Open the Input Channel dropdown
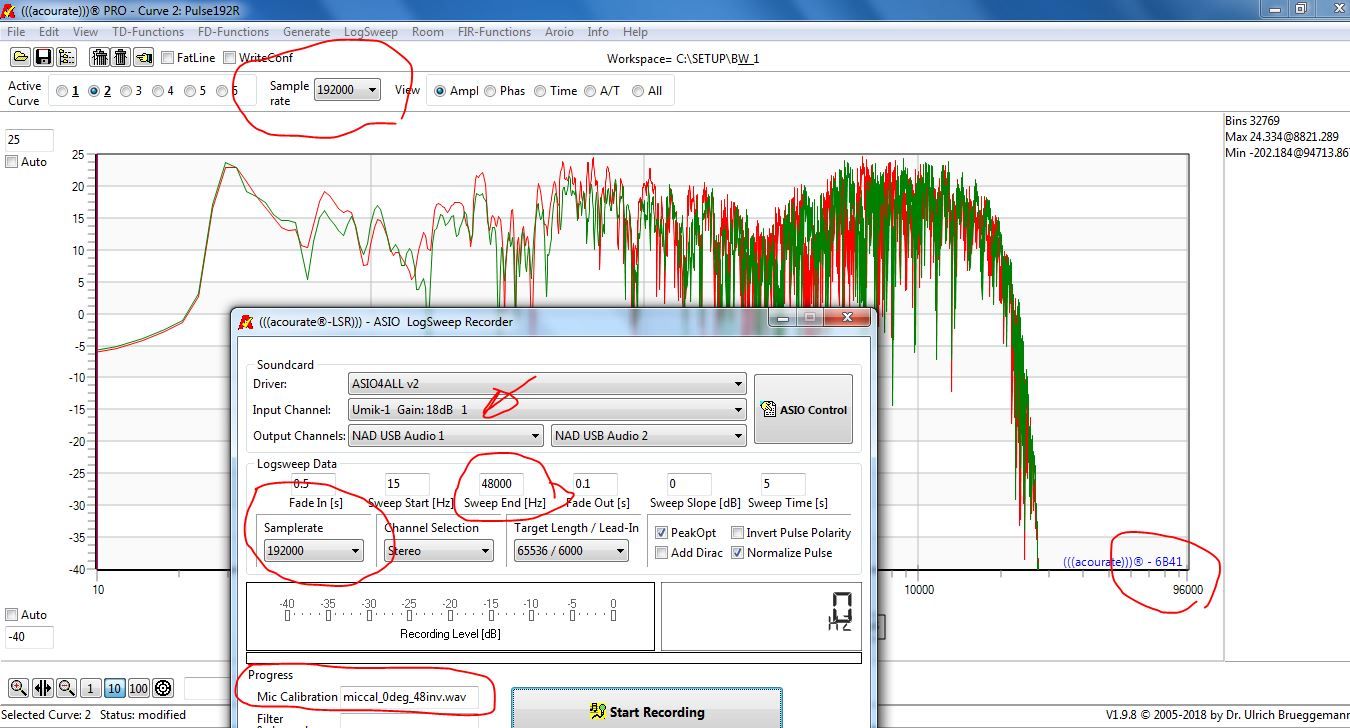The height and width of the screenshot is (728, 1350). click(x=547, y=410)
